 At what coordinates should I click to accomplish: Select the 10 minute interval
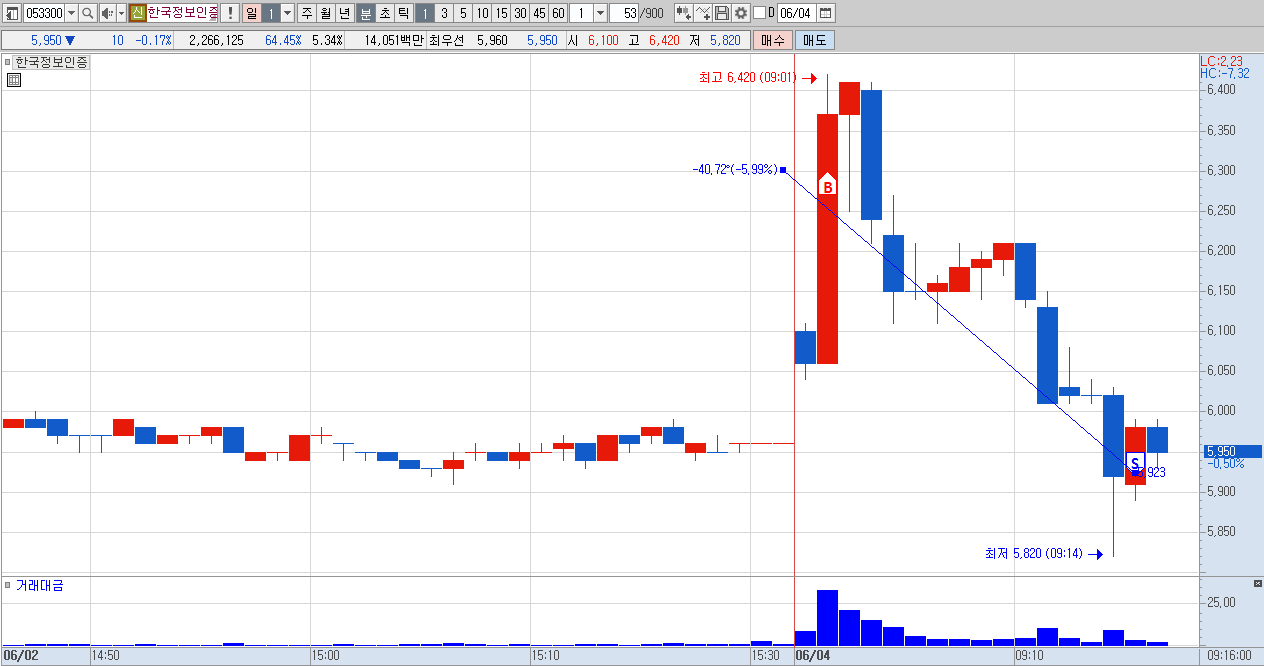[482, 13]
